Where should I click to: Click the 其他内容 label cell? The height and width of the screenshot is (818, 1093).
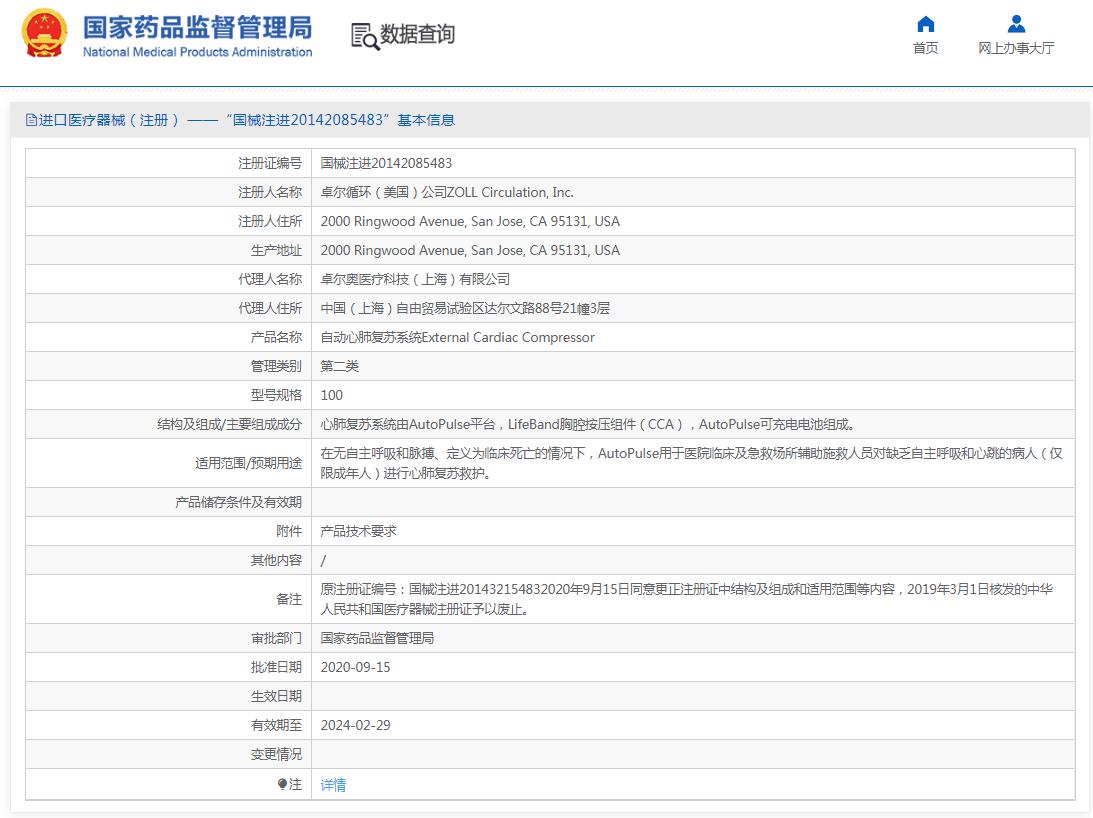click(x=168, y=560)
